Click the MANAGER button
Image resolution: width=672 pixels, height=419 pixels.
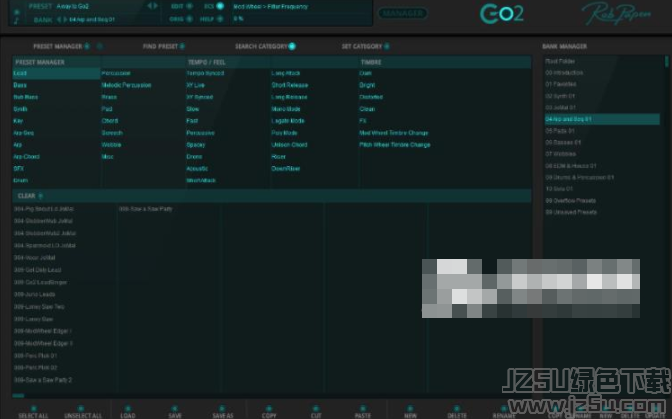pyautogui.click(x=402, y=13)
